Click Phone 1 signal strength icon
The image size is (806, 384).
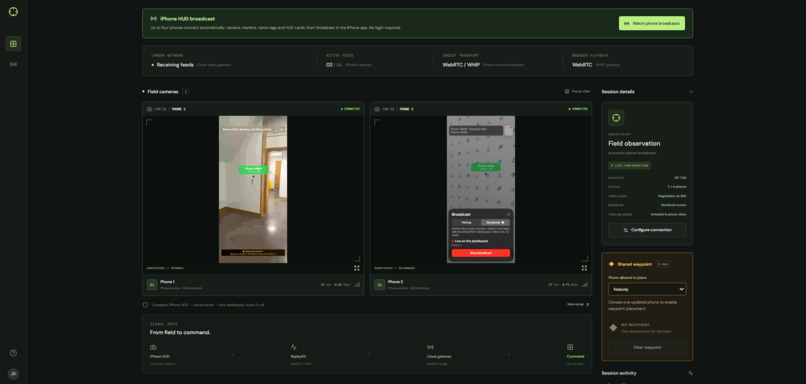(357, 284)
